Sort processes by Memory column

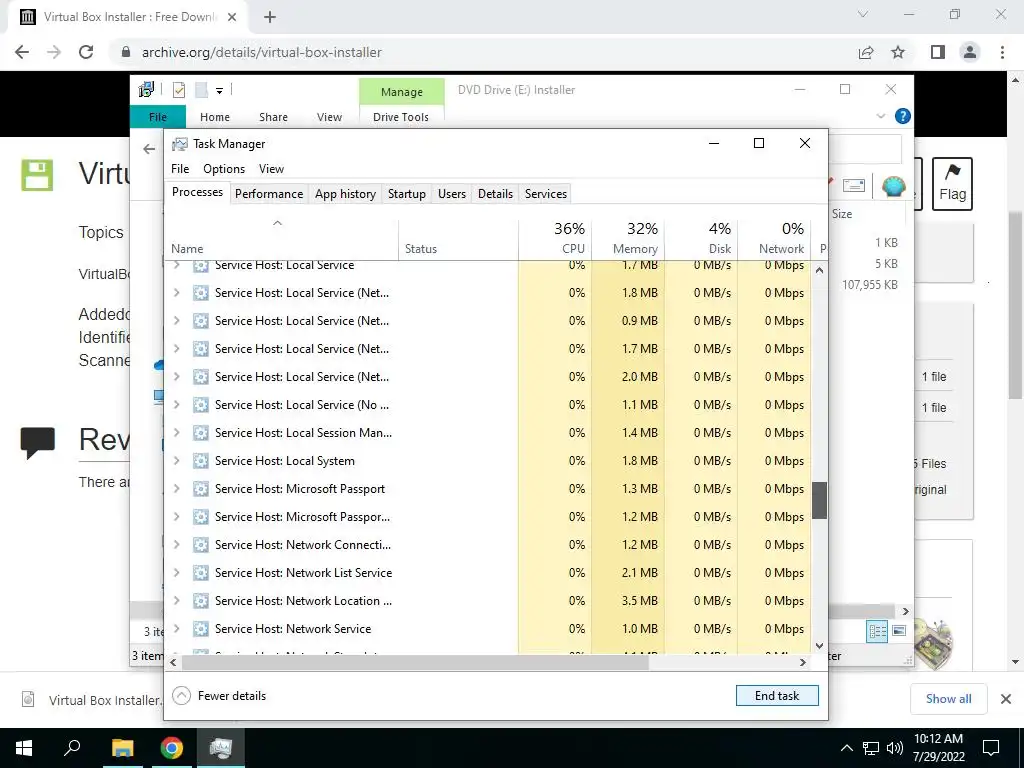[628, 239]
